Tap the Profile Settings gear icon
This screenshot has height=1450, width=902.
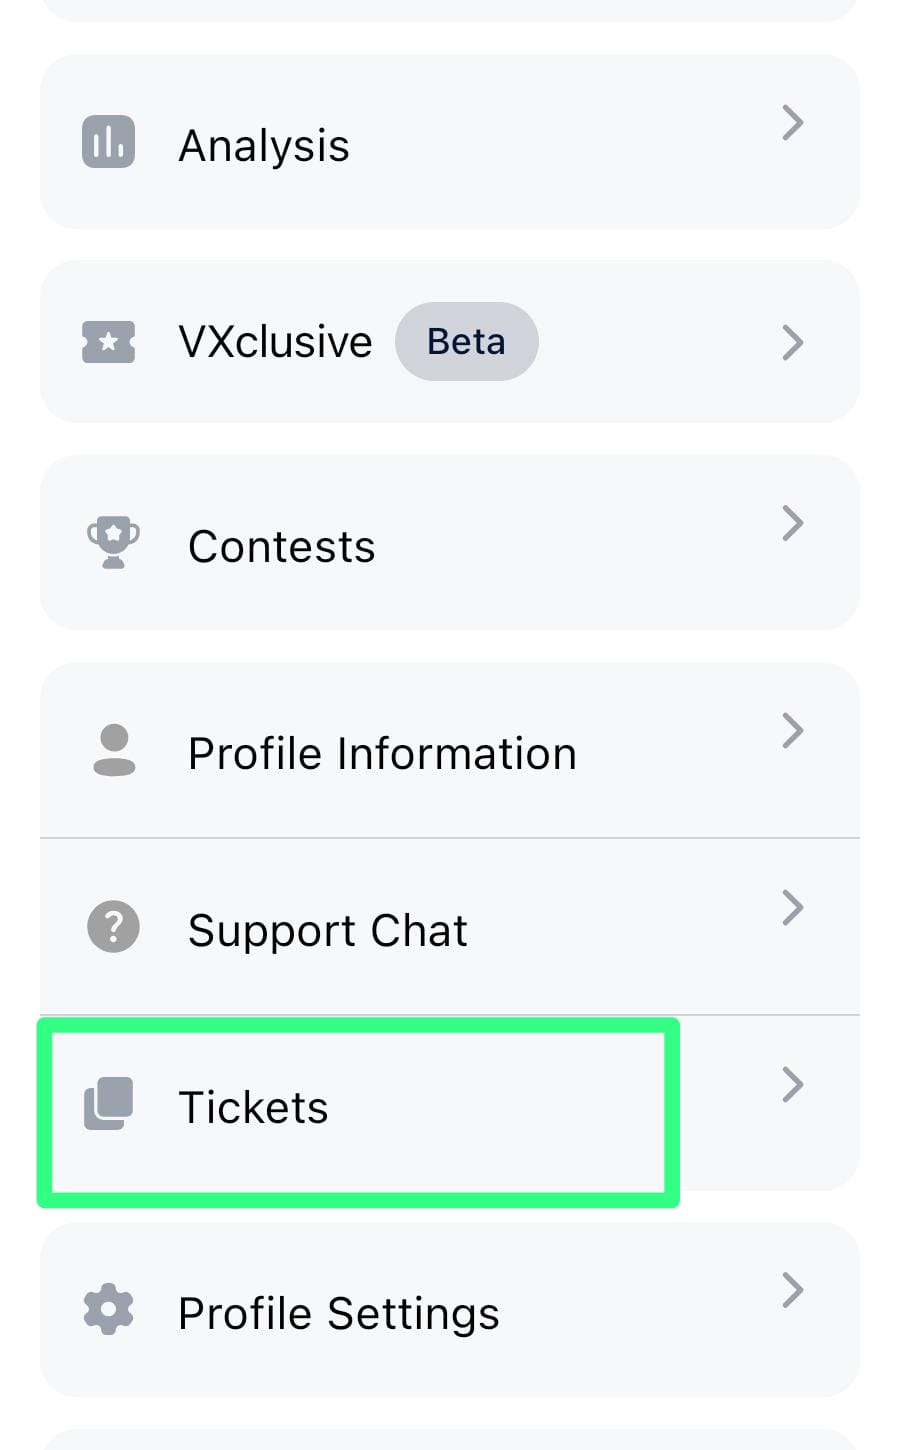(108, 1309)
